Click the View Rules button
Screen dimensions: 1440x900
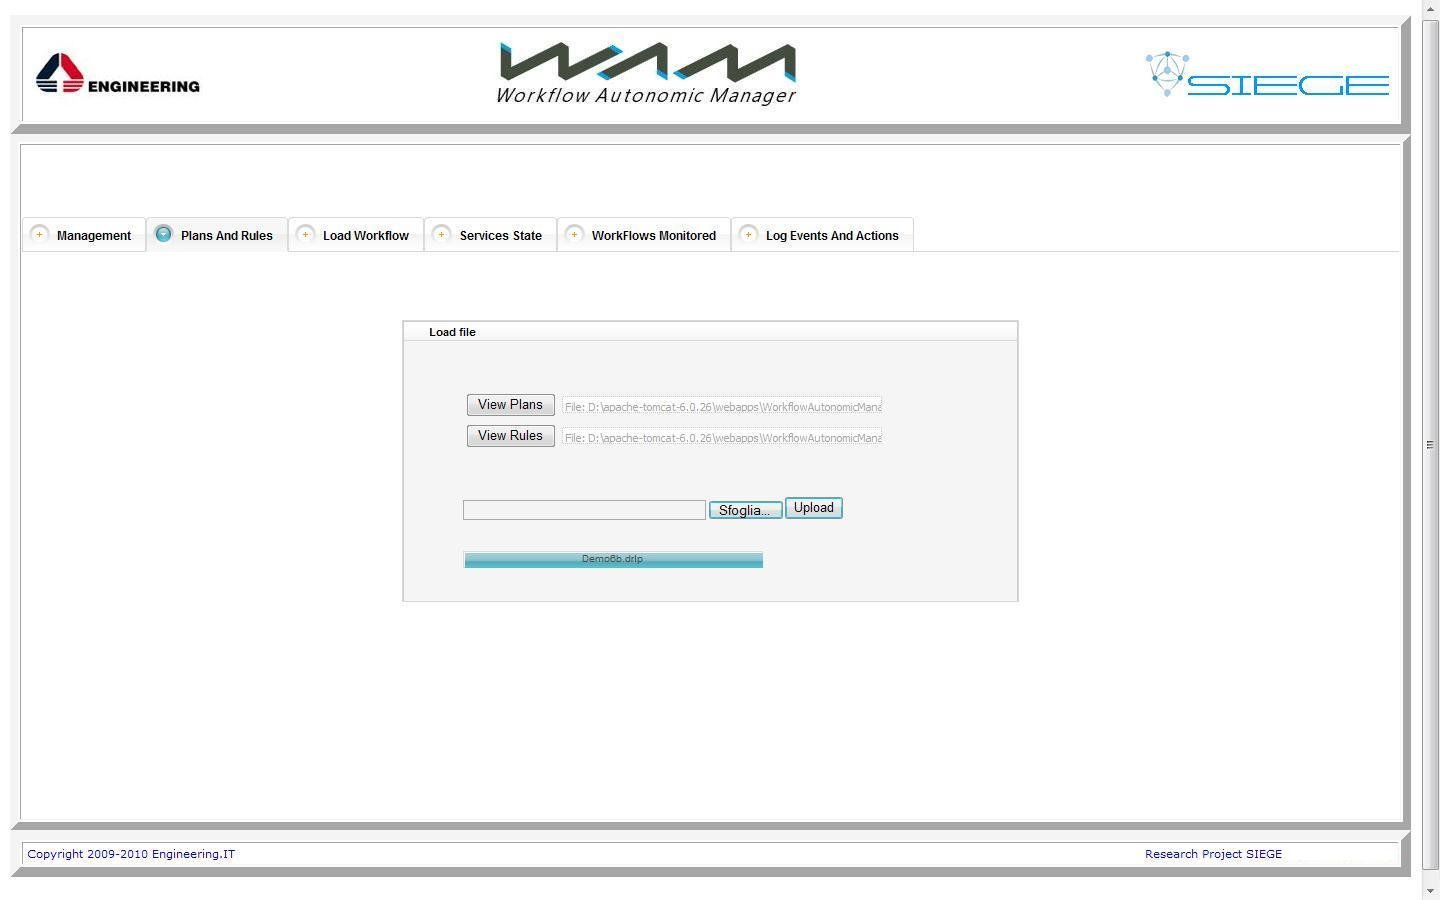tap(510, 435)
